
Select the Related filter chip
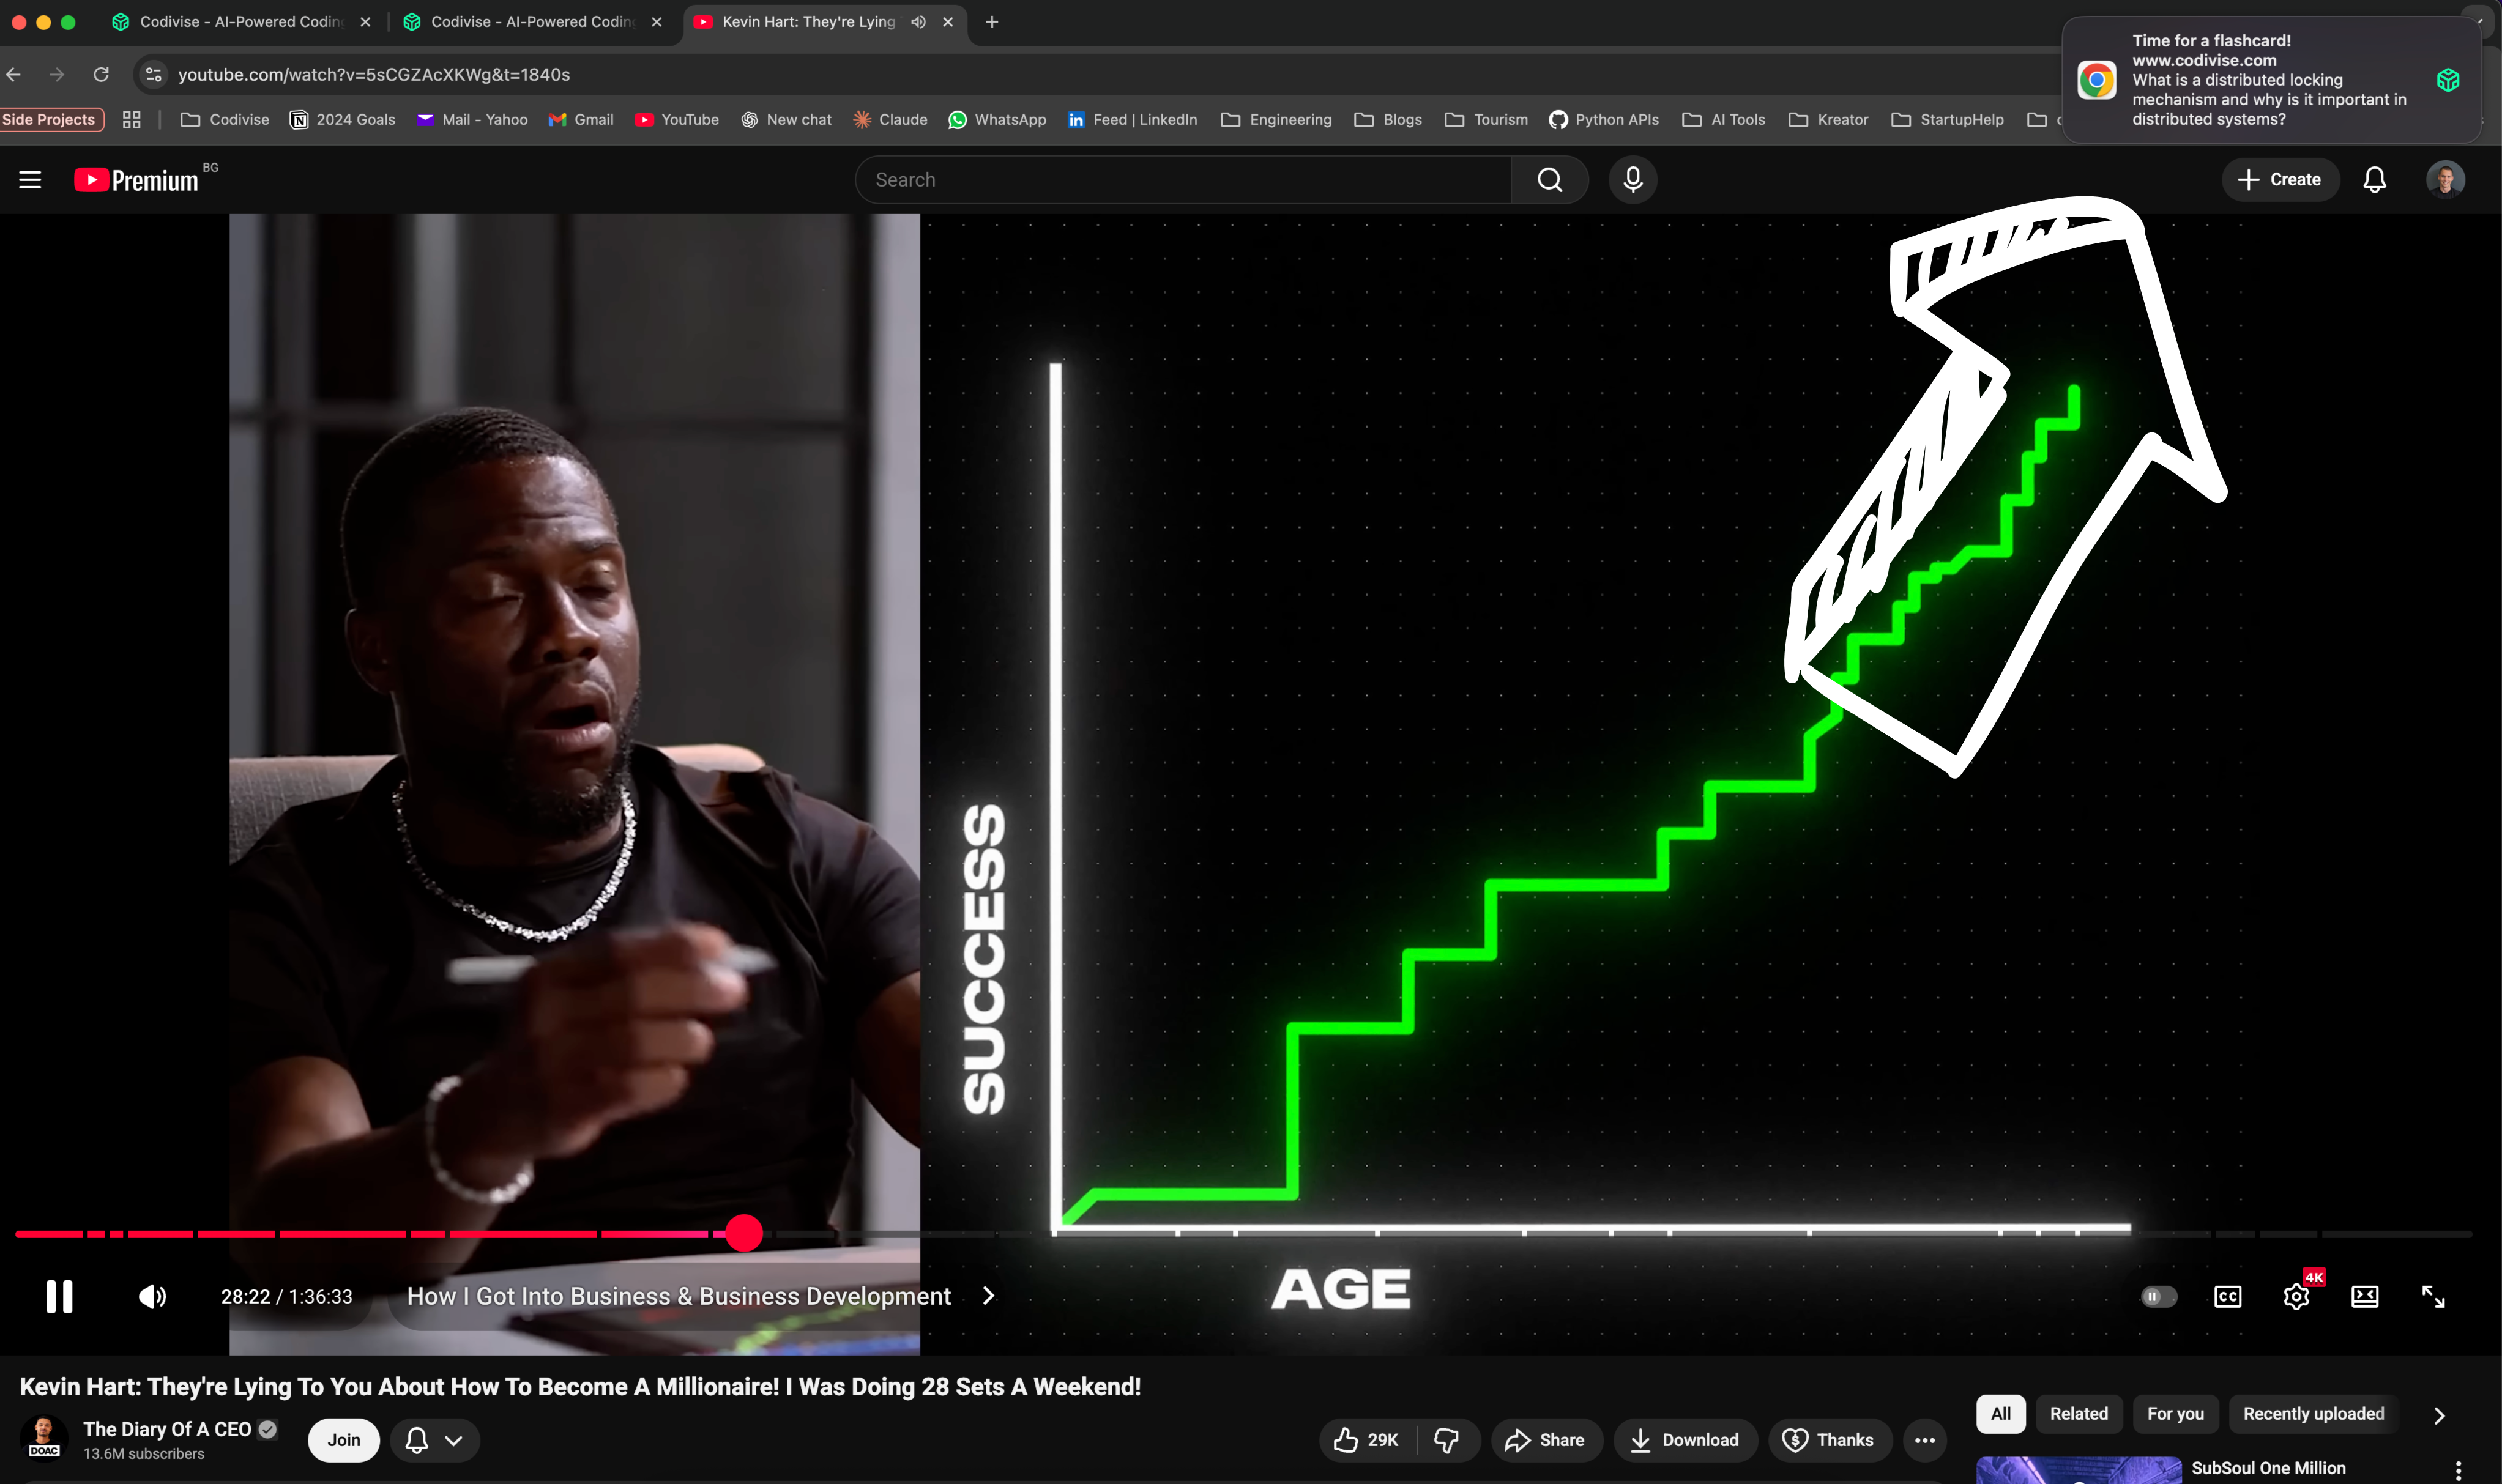[x=2078, y=1413]
